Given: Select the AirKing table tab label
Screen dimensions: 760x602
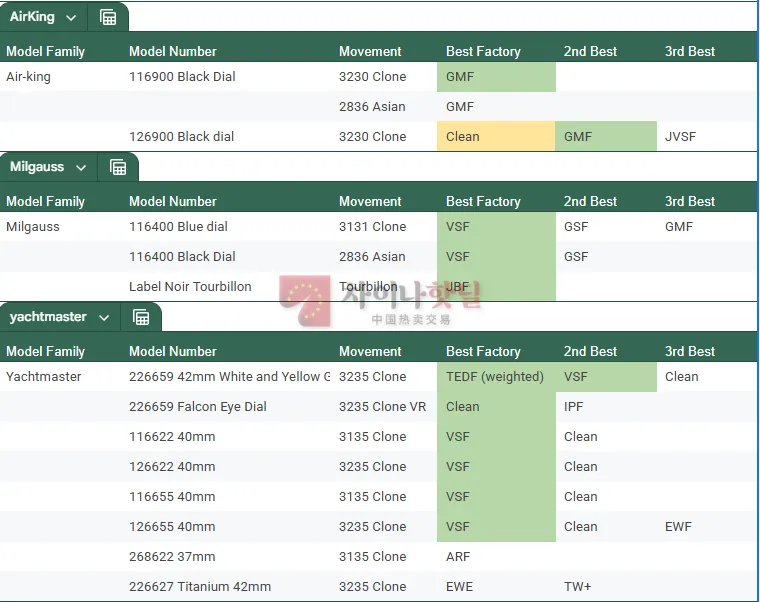Looking at the screenshot, I should [32, 17].
